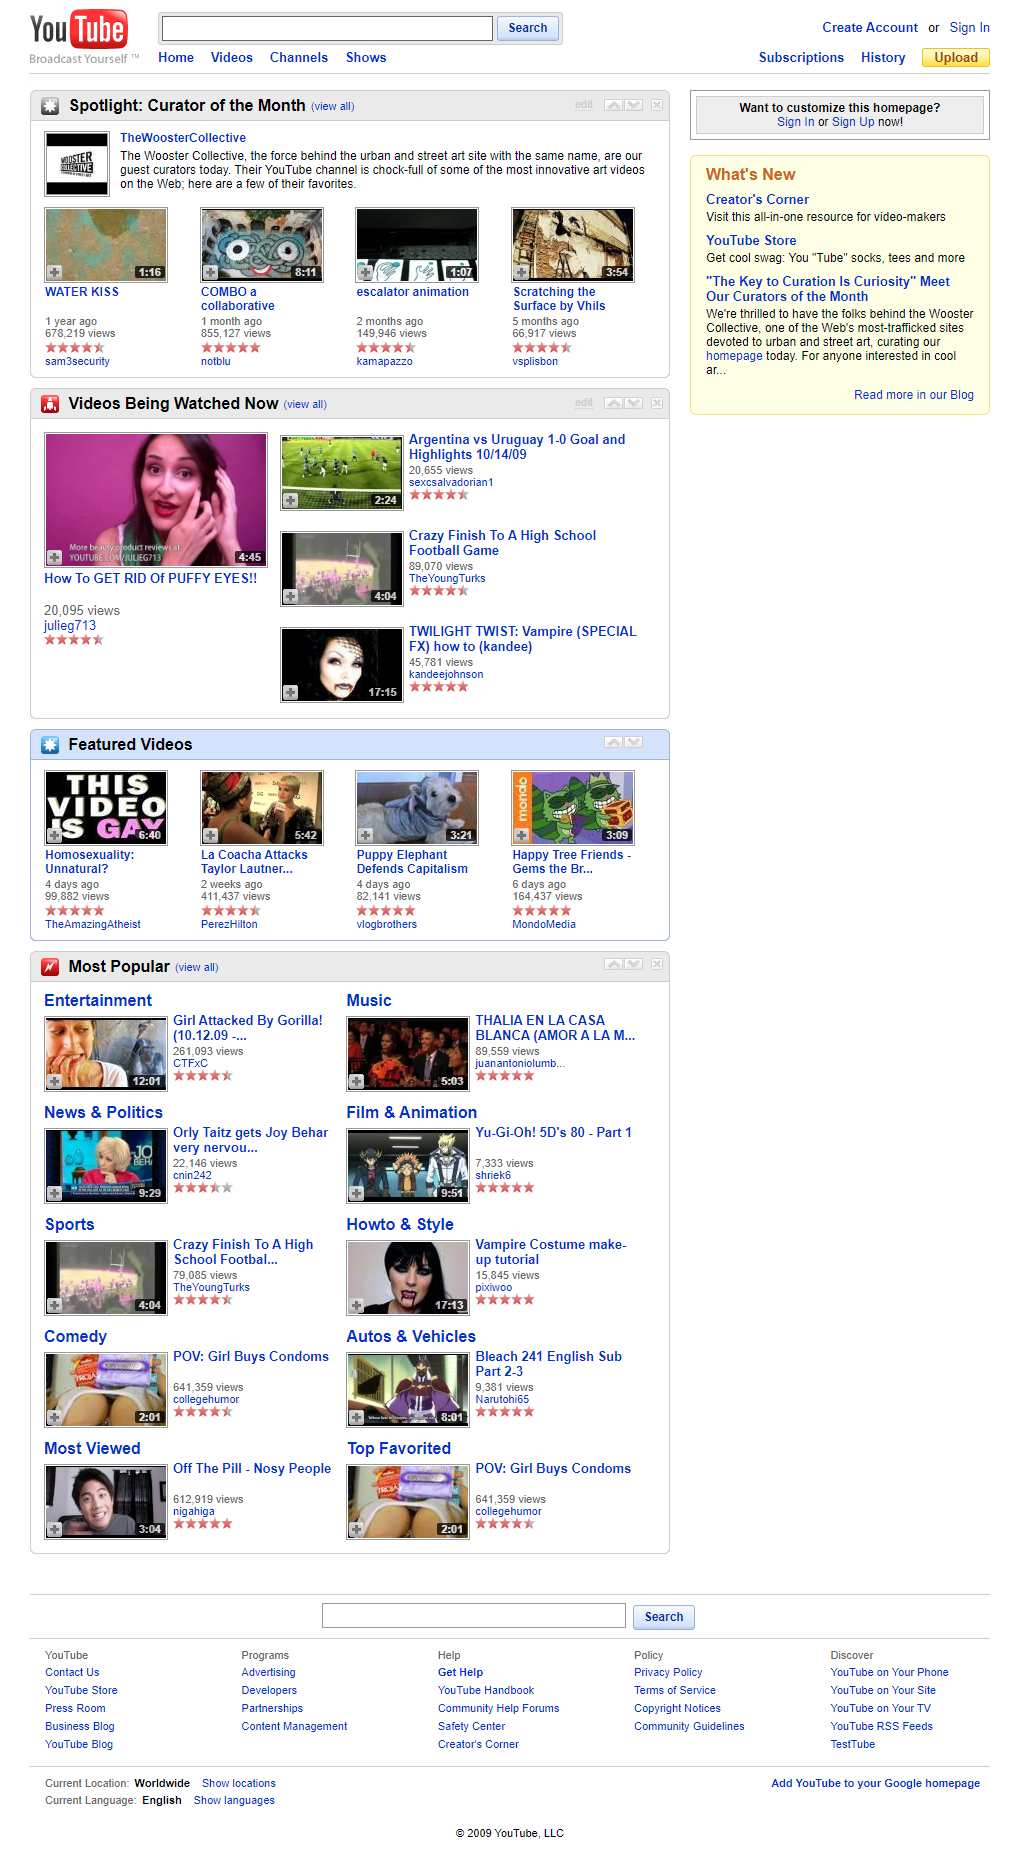Open YouTube Store in What's New
This screenshot has height=1860, width=1020.
coord(751,241)
